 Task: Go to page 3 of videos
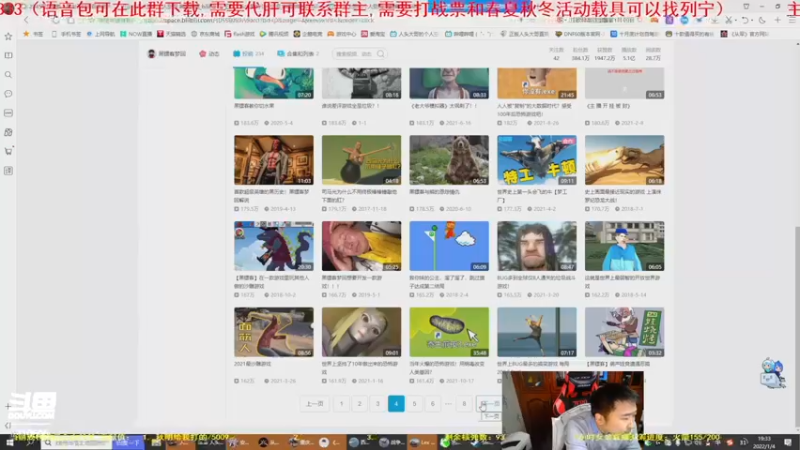(x=378, y=404)
